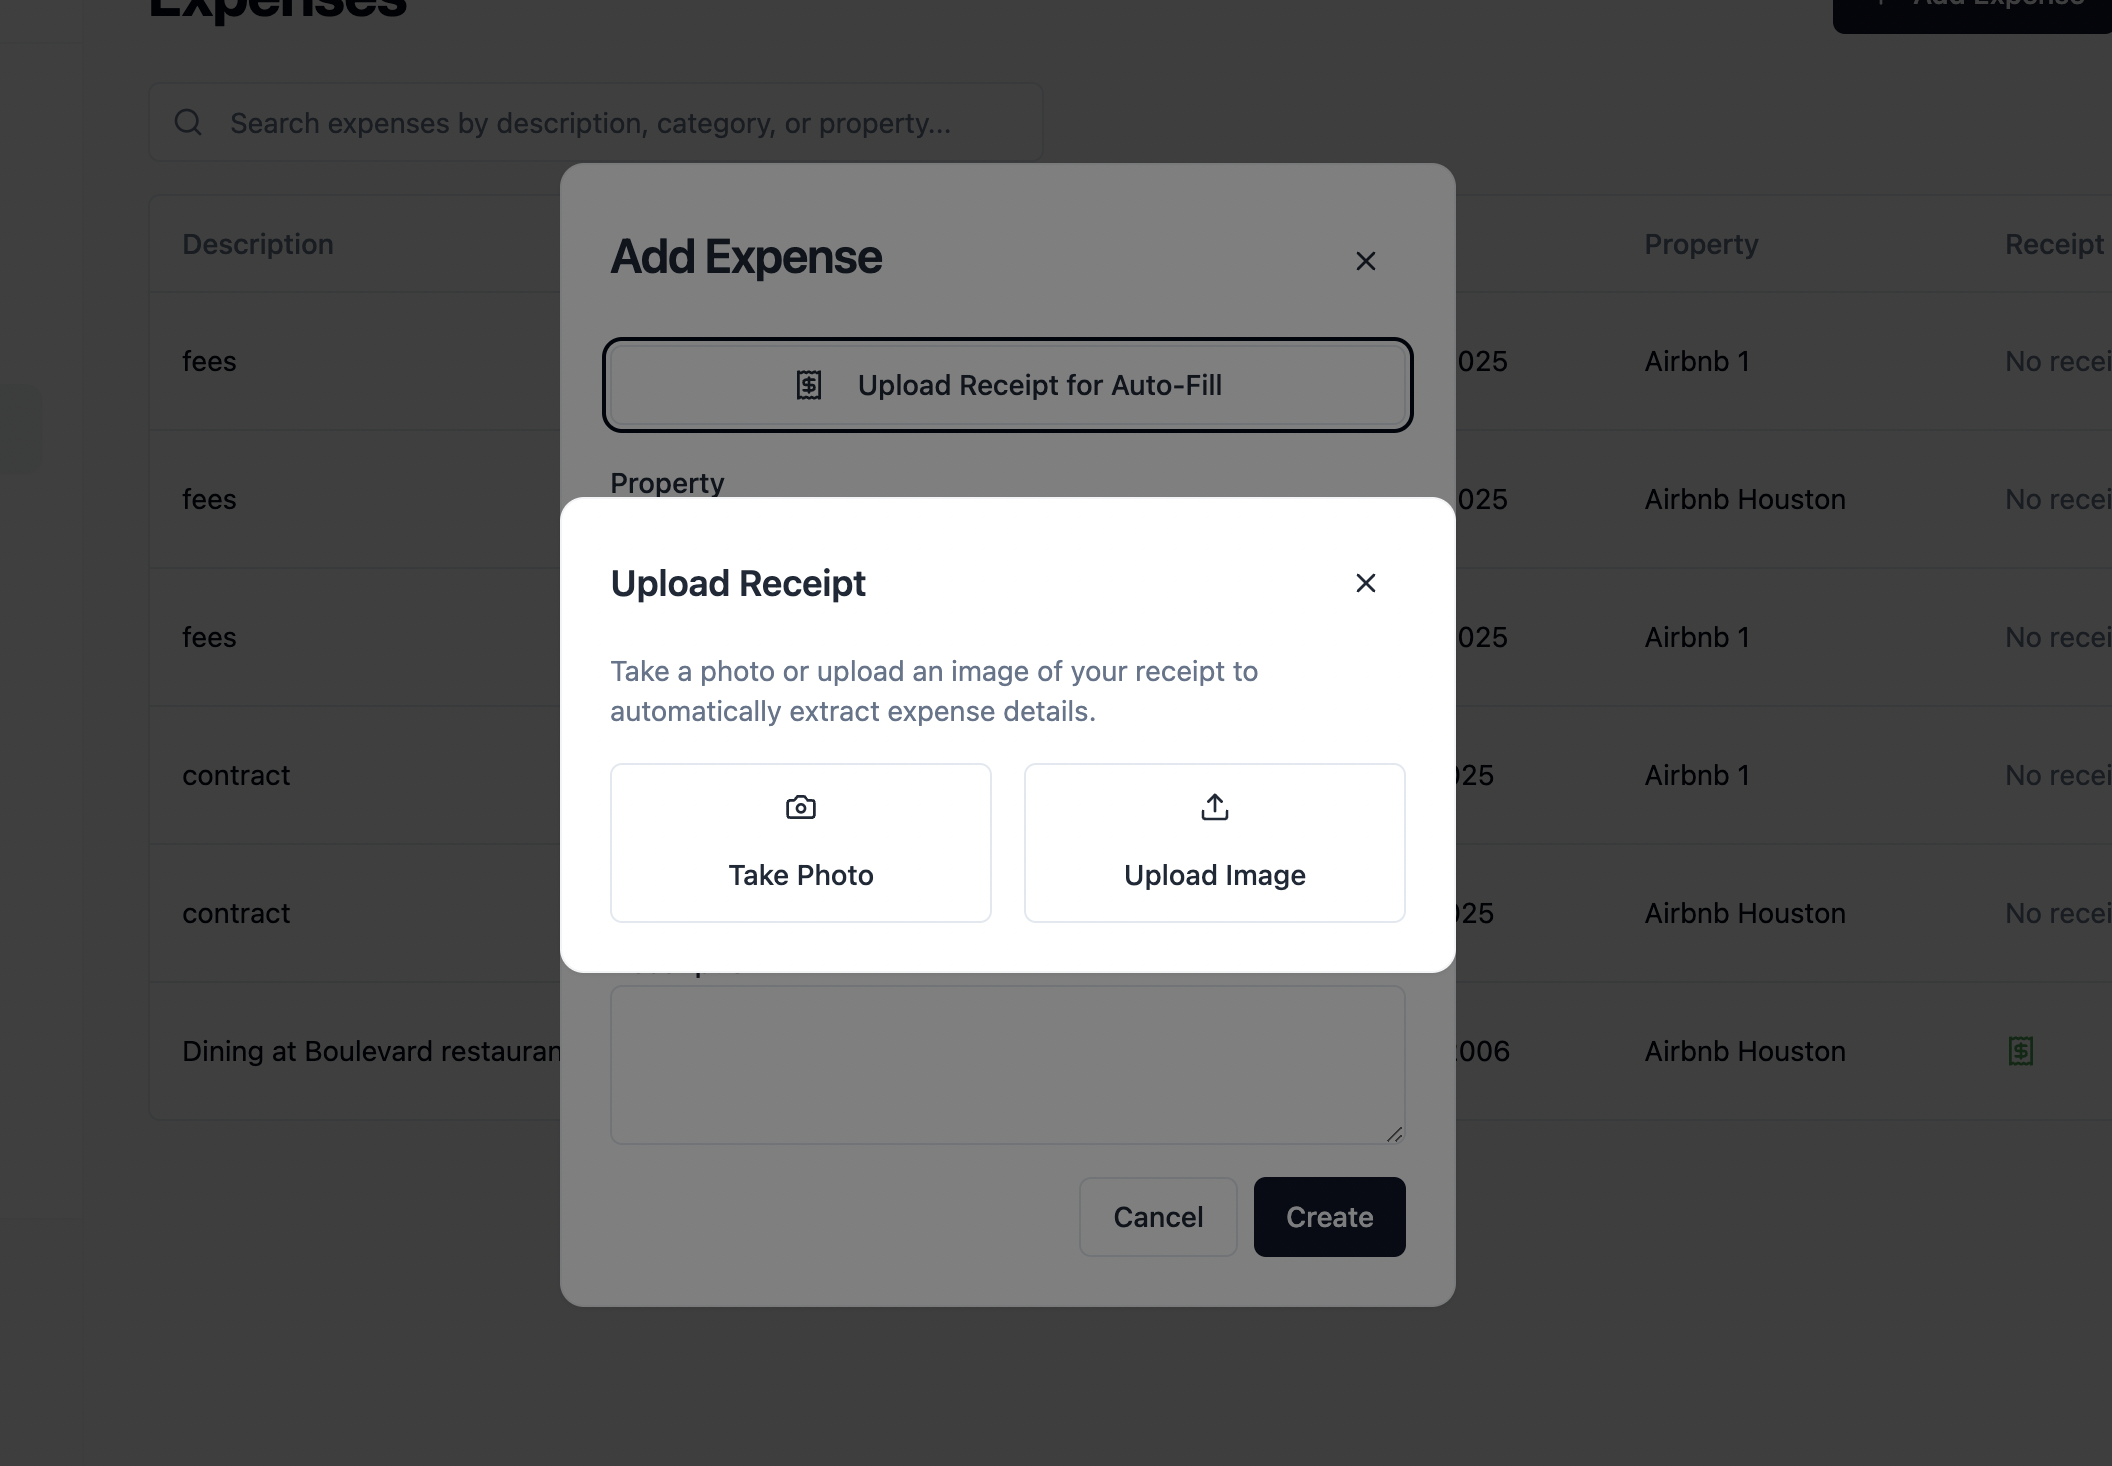Click the Add Expense button at top right
The image size is (2112, 1466).
(1972, 10)
